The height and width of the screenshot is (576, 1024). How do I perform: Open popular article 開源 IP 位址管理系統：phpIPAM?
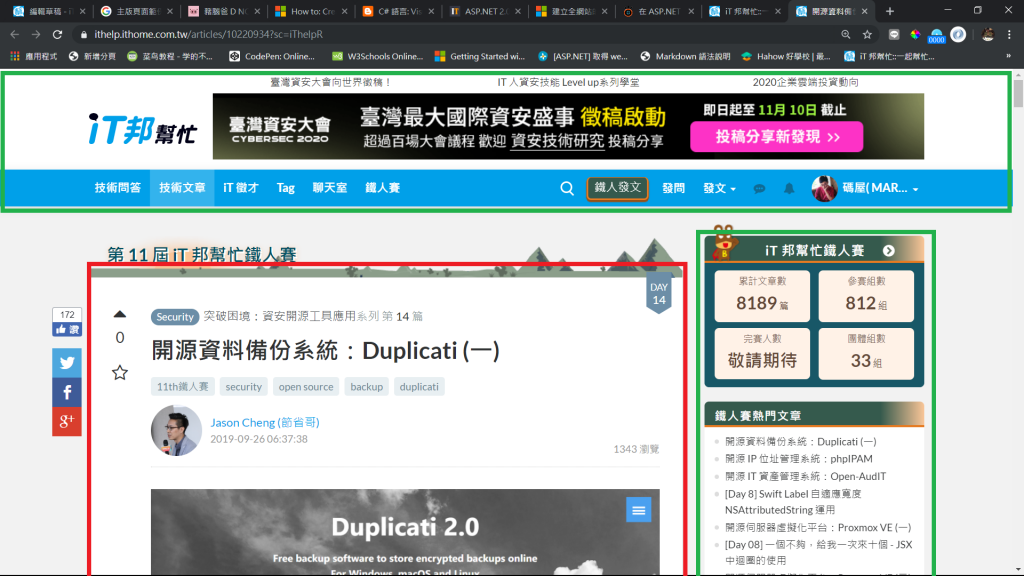(799, 459)
